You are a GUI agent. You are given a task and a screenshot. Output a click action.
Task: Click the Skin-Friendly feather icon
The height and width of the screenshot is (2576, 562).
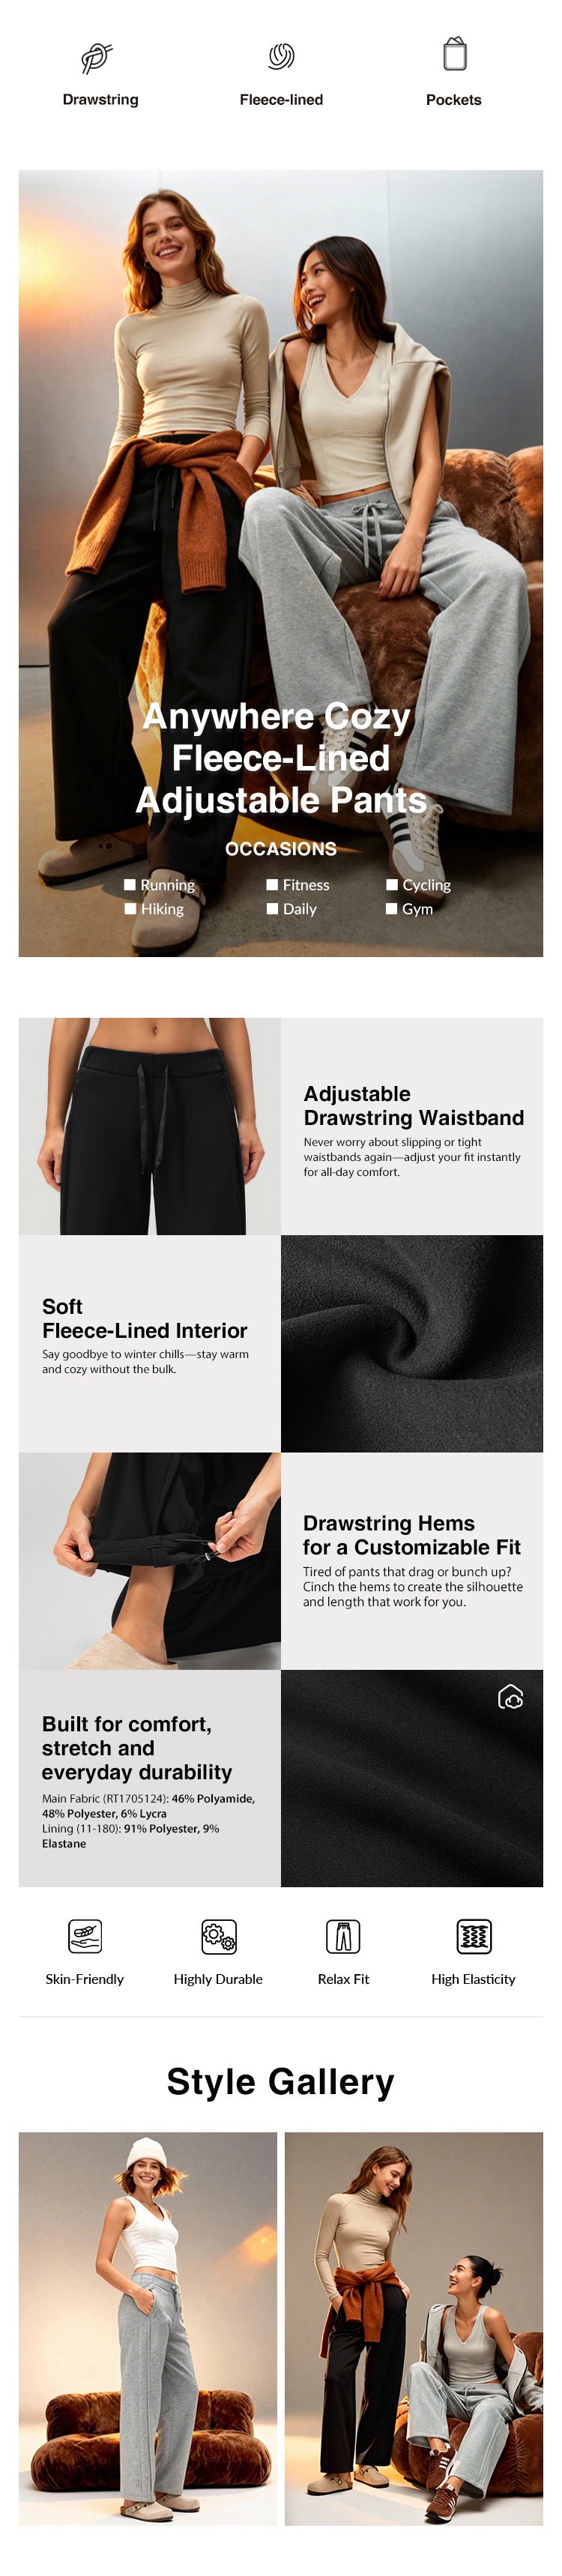click(85, 1937)
